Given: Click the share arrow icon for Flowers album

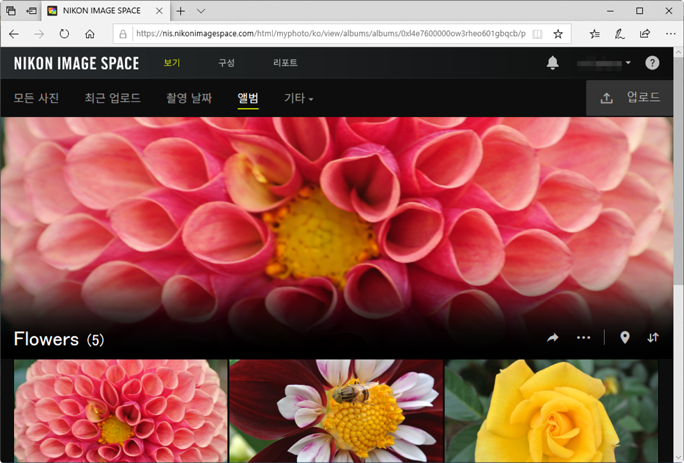Looking at the screenshot, I should pos(553,338).
